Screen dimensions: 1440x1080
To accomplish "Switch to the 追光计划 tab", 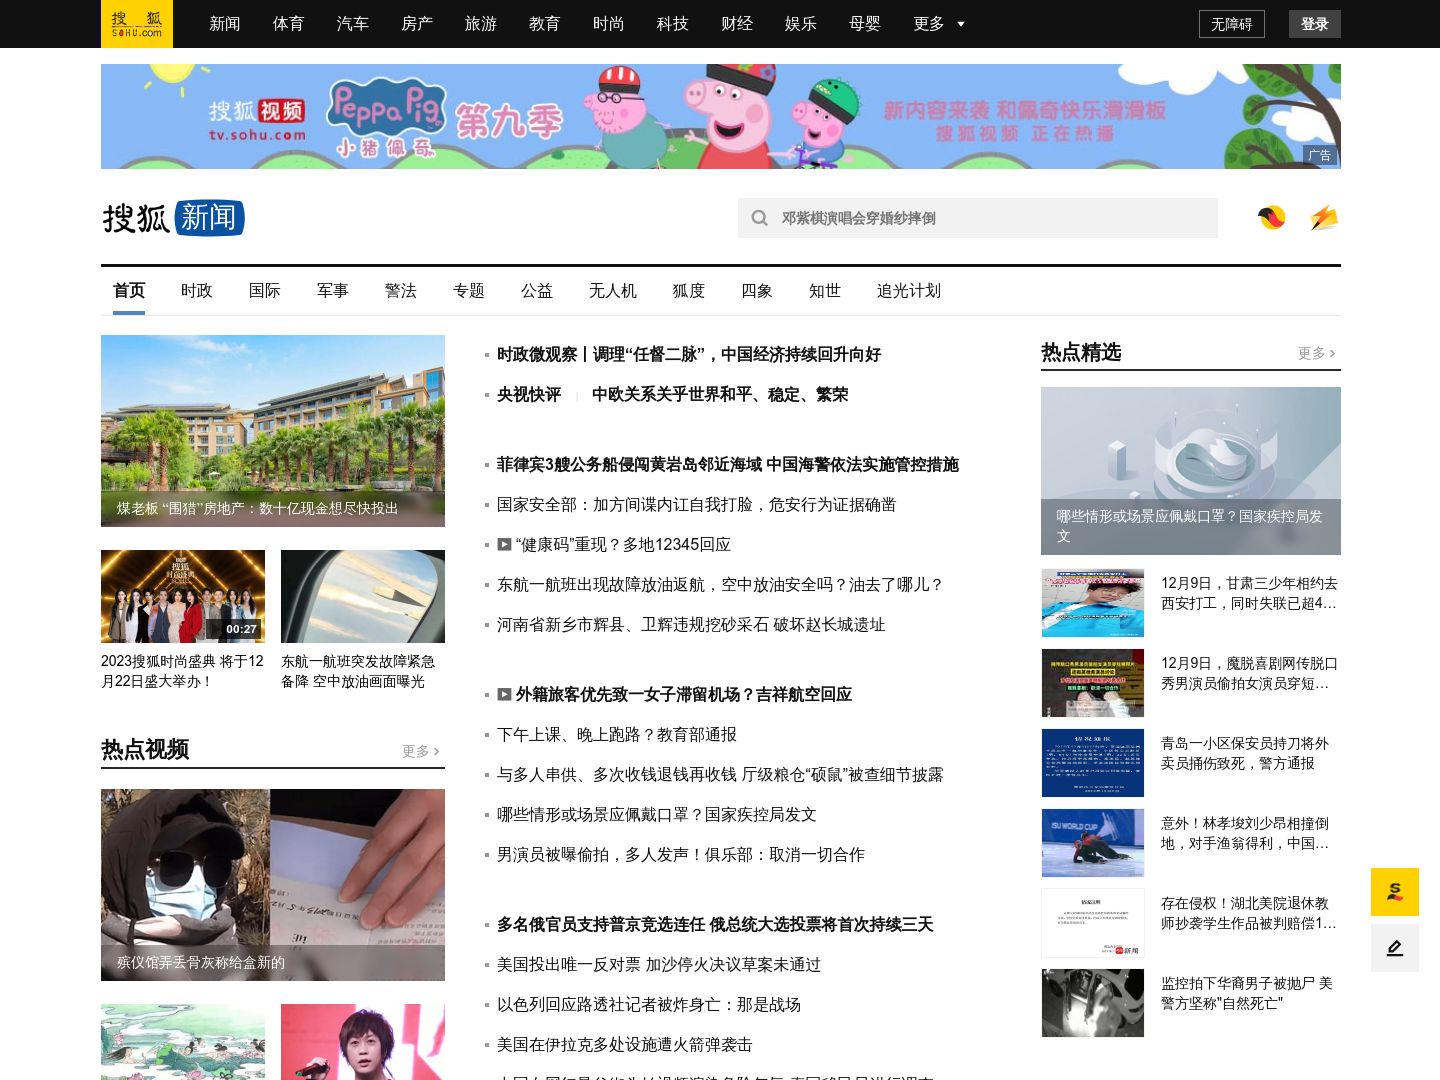I will click(x=909, y=291).
